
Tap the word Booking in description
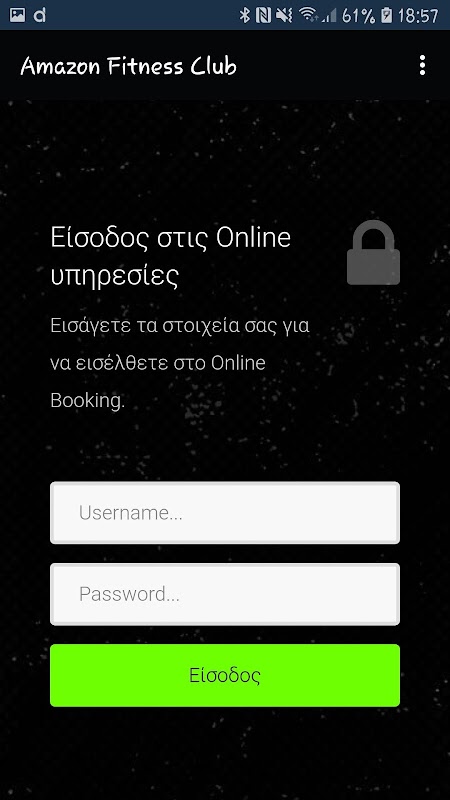[87, 401]
